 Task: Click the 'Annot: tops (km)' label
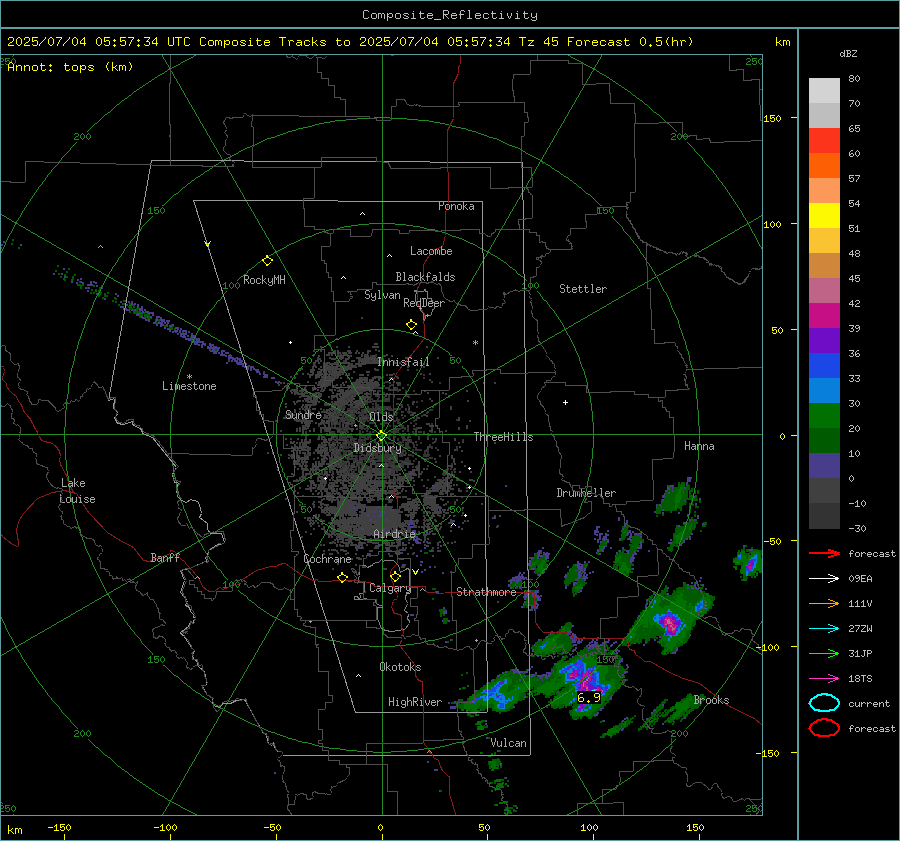tap(70, 67)
